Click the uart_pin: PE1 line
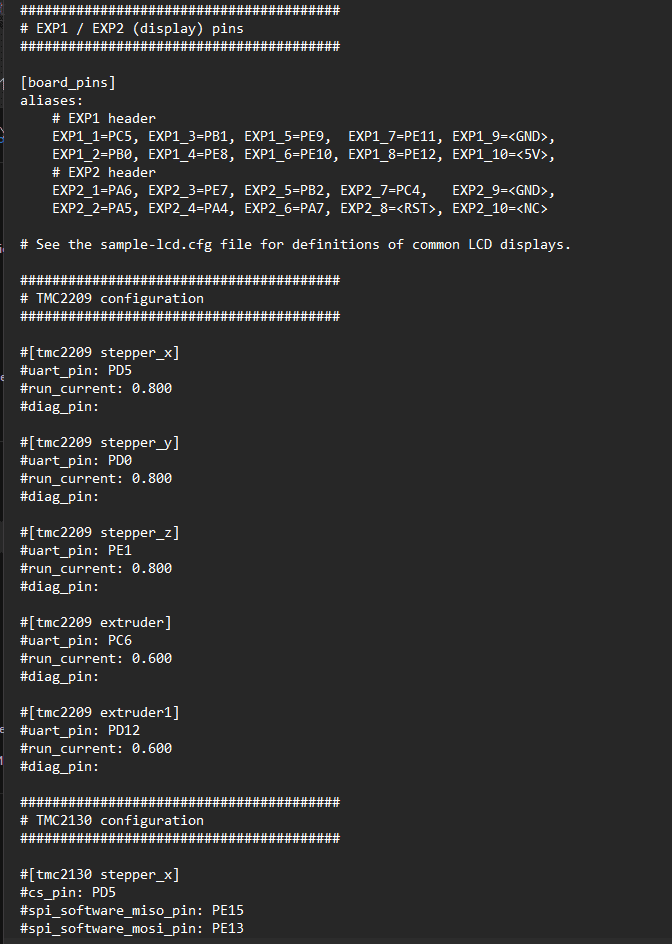The image size is (672, 944). (76, 550)
